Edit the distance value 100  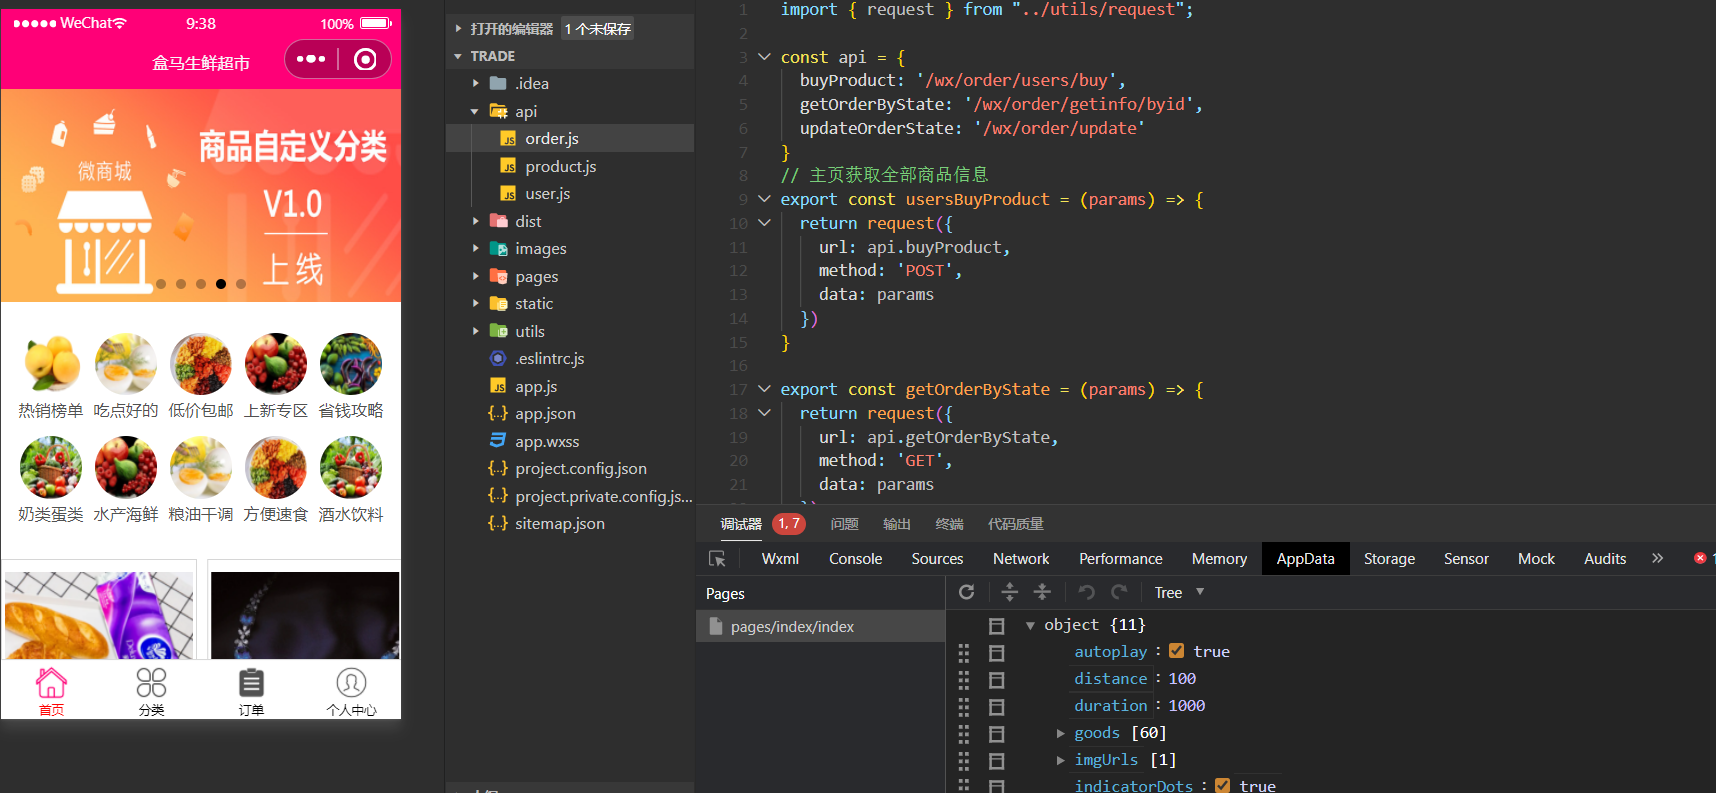point(1182,678)
